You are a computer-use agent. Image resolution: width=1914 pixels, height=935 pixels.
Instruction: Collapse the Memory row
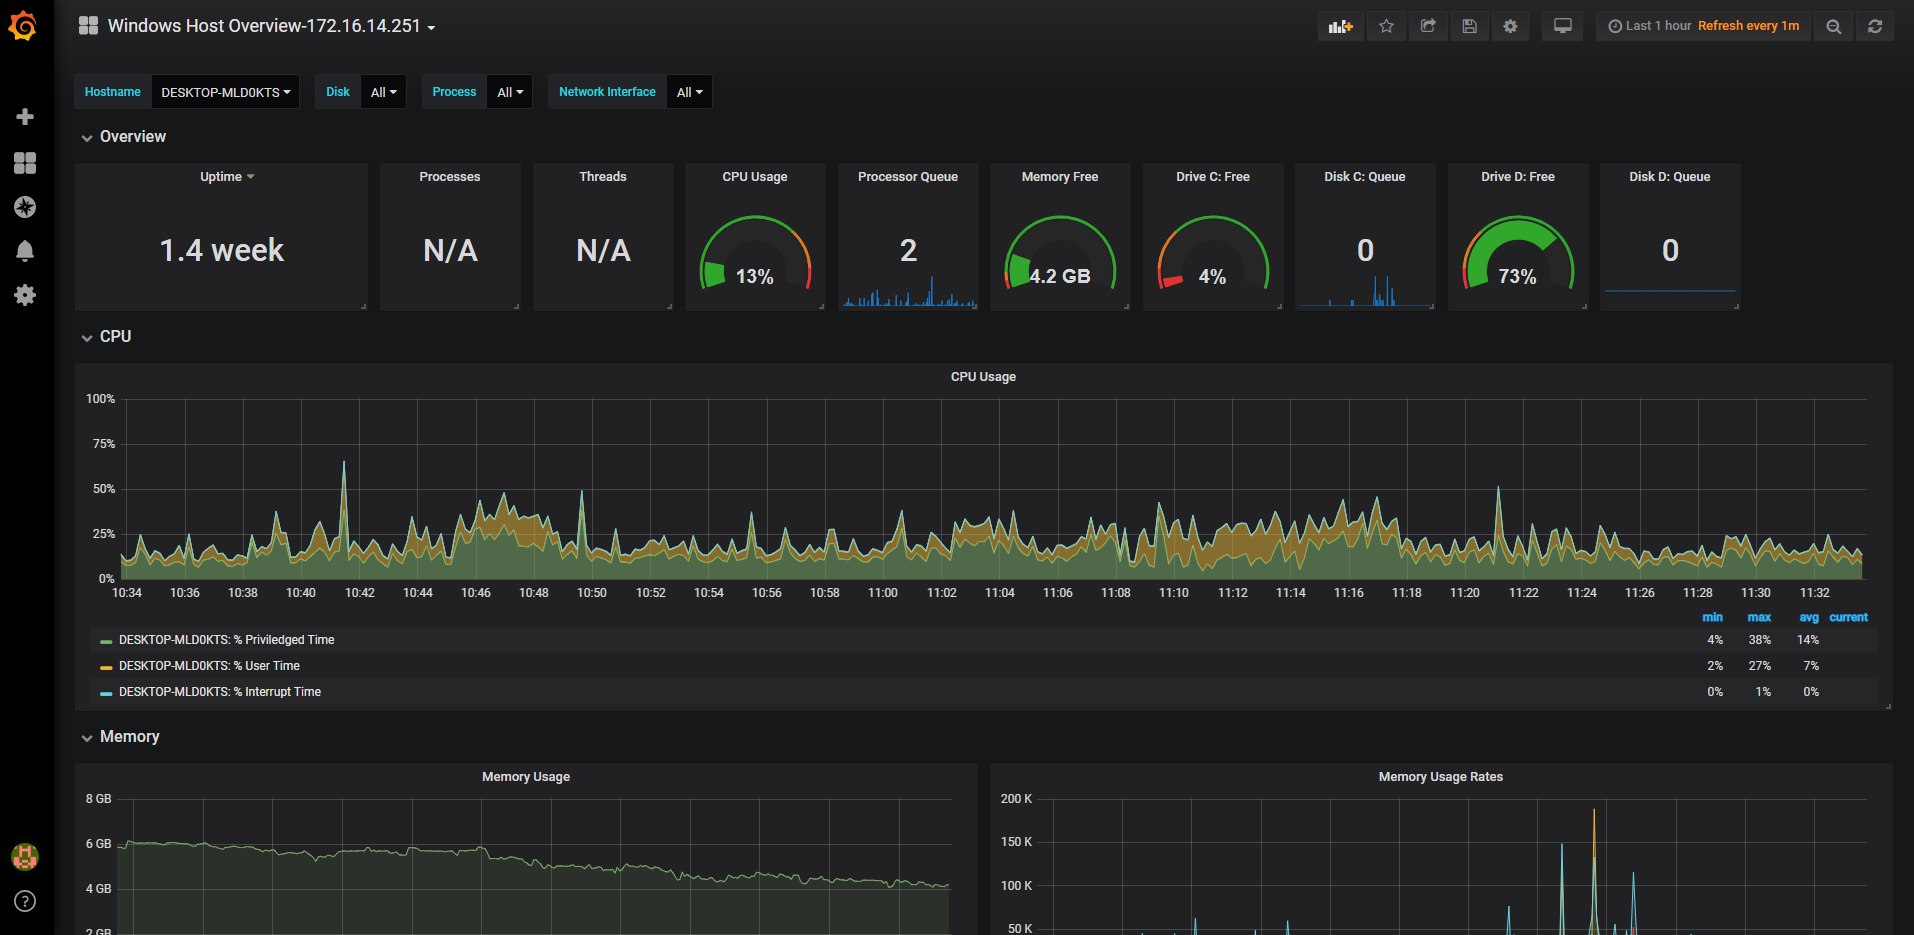click(x=121, y=737)
